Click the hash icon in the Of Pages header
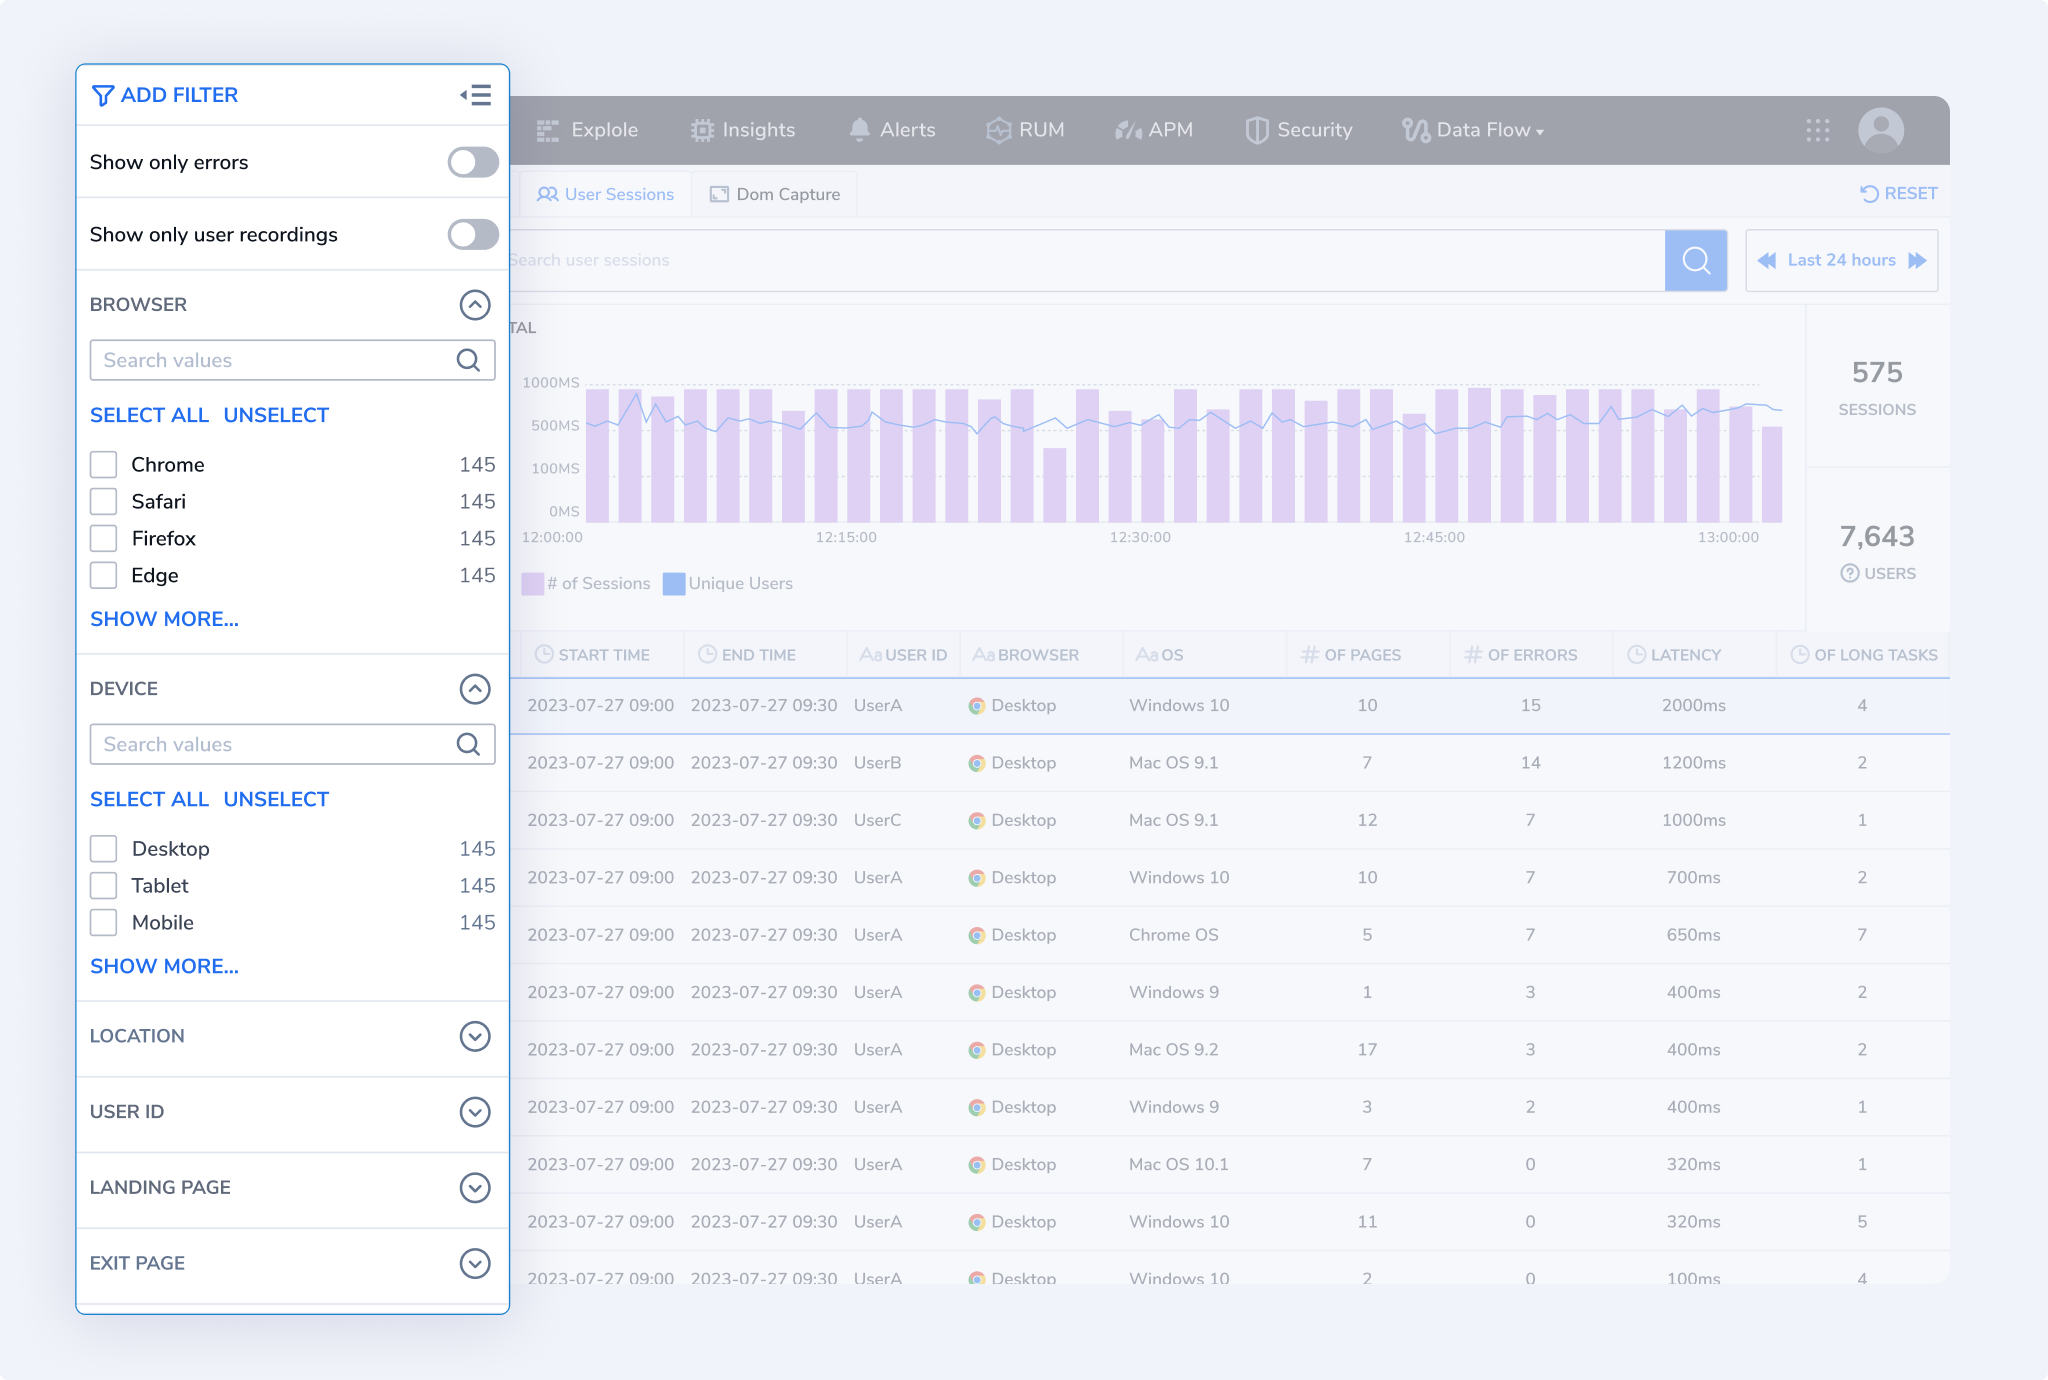 click(1309, 654)
